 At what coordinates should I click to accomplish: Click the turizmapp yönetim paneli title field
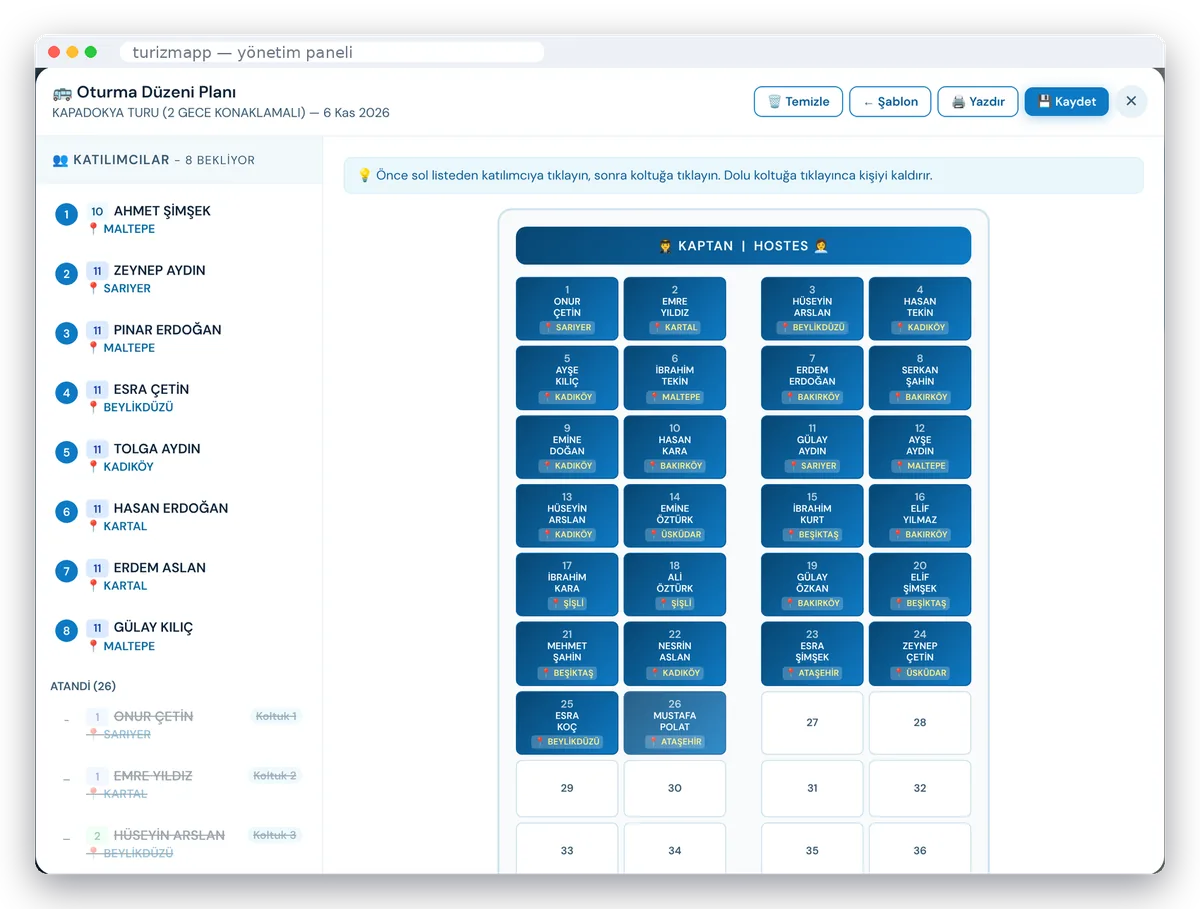click(x=332, y=52)
